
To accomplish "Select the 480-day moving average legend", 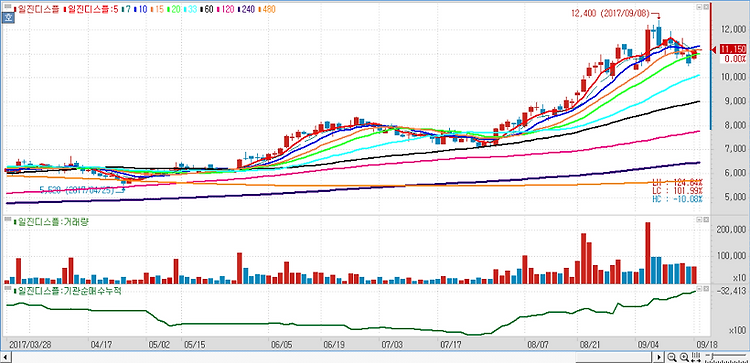I will (267, 9).
